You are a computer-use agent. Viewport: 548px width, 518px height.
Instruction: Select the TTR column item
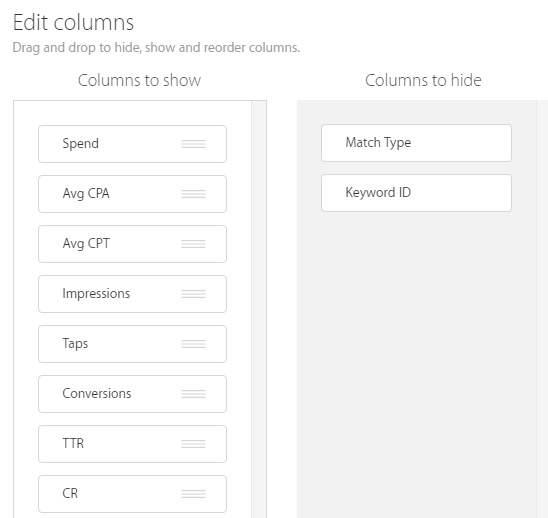[x=132, y=444]
